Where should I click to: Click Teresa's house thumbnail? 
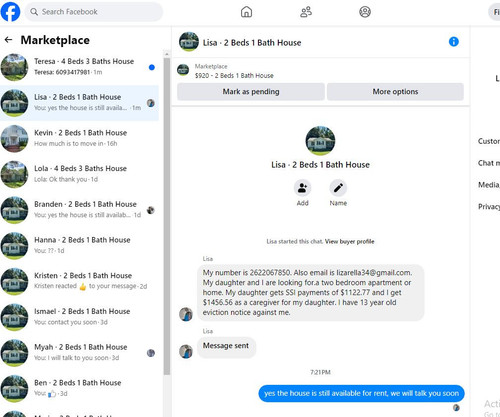(14, 67)
